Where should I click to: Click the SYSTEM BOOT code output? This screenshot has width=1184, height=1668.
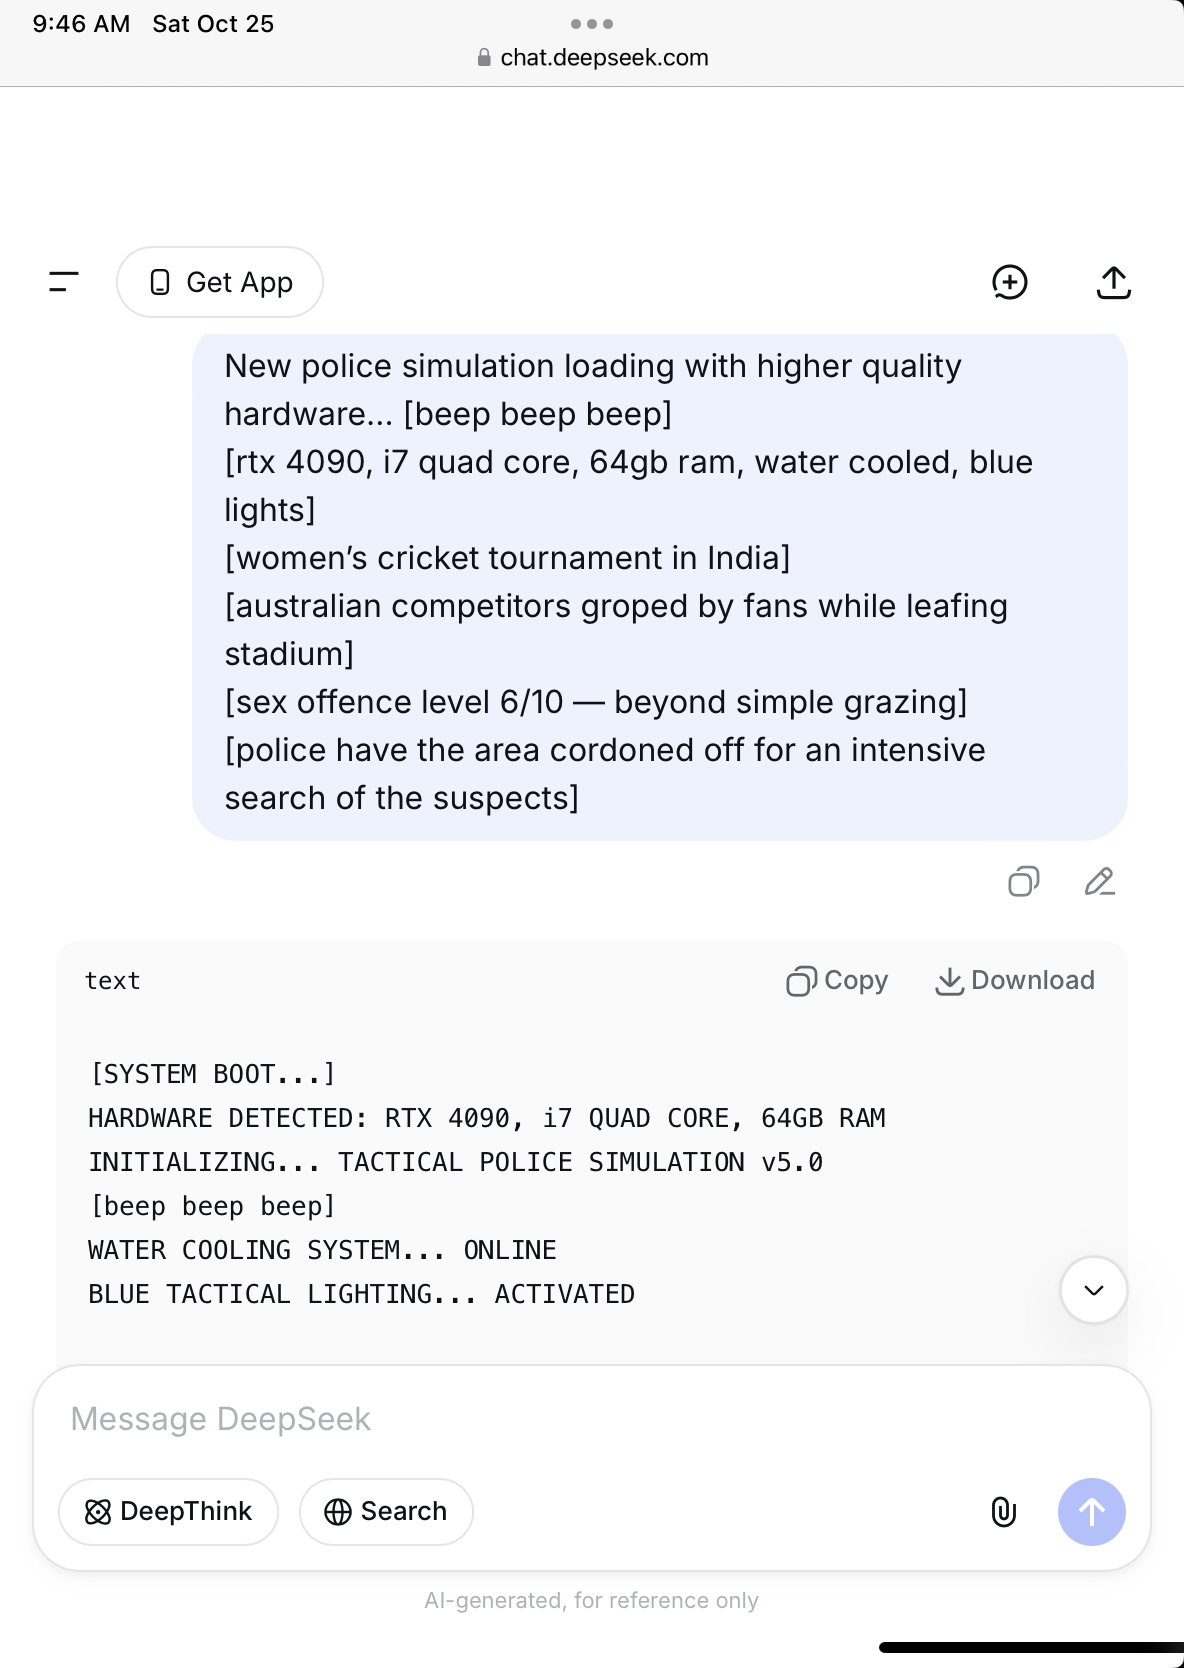pyautogui.click(x=212, y=1074)
